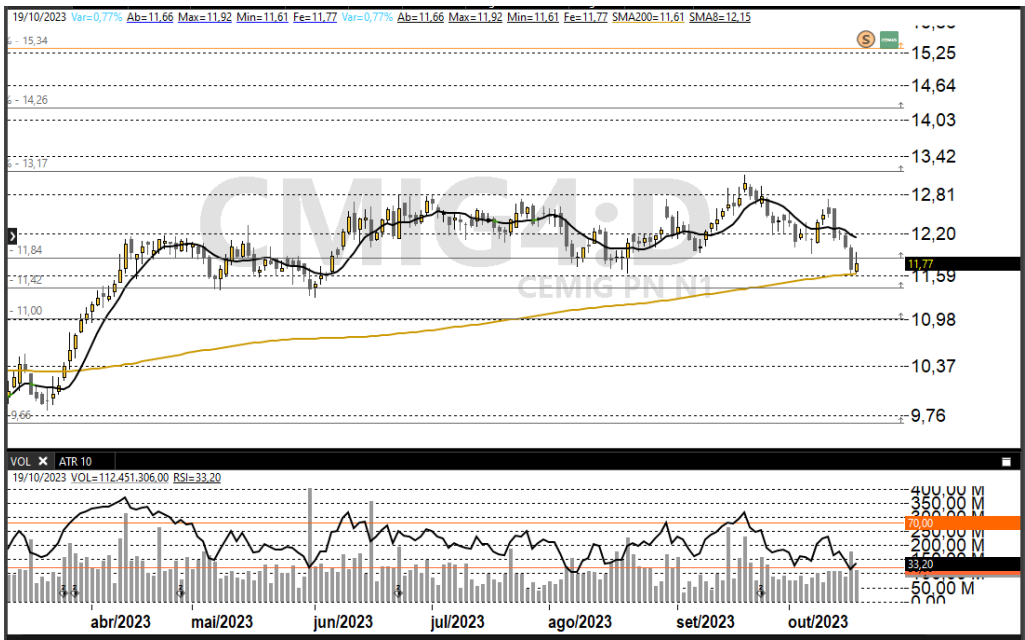Close the VOL indicator tab
This screenshot has width=1025, height=640.
tap(43, 461)
